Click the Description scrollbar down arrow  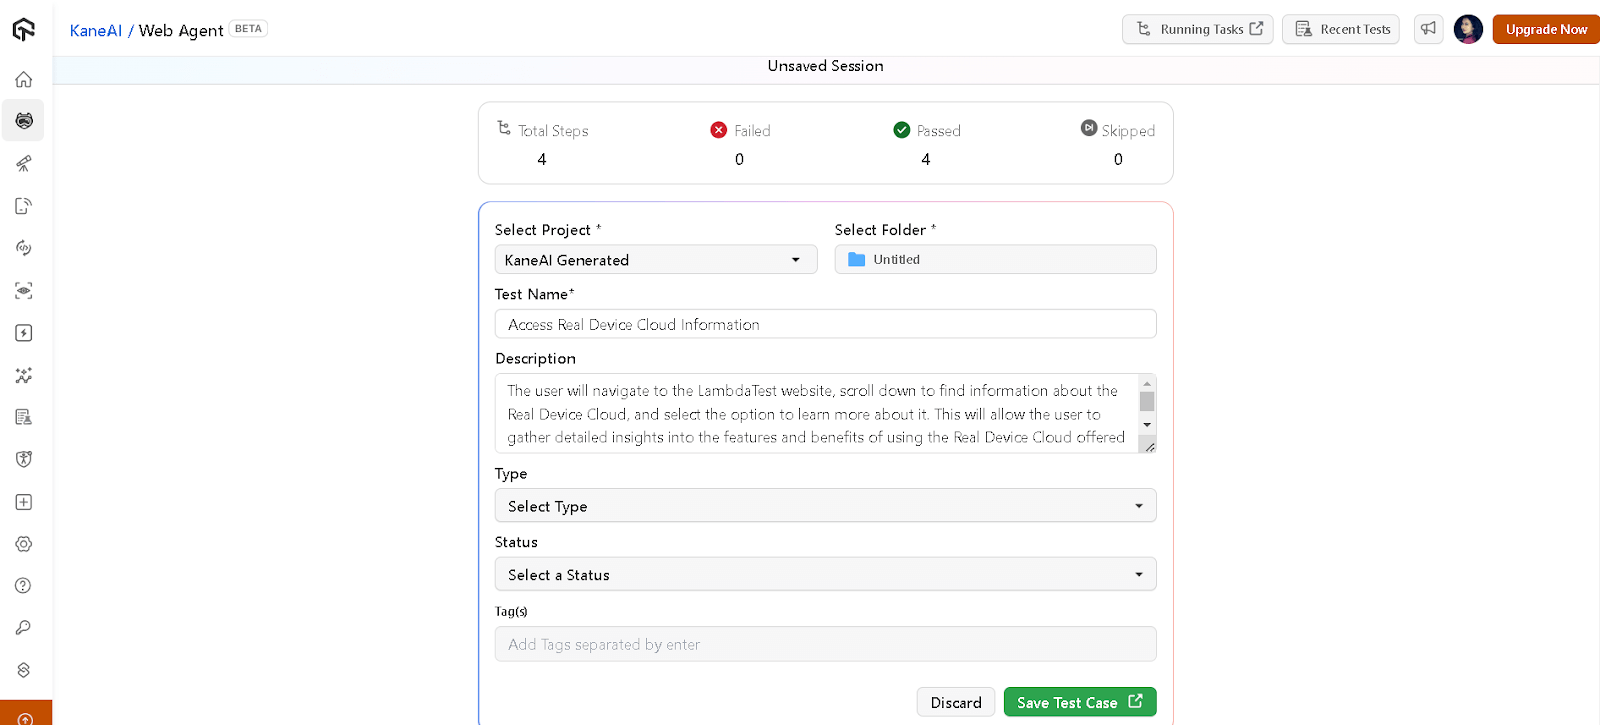tap(1147, 425)
